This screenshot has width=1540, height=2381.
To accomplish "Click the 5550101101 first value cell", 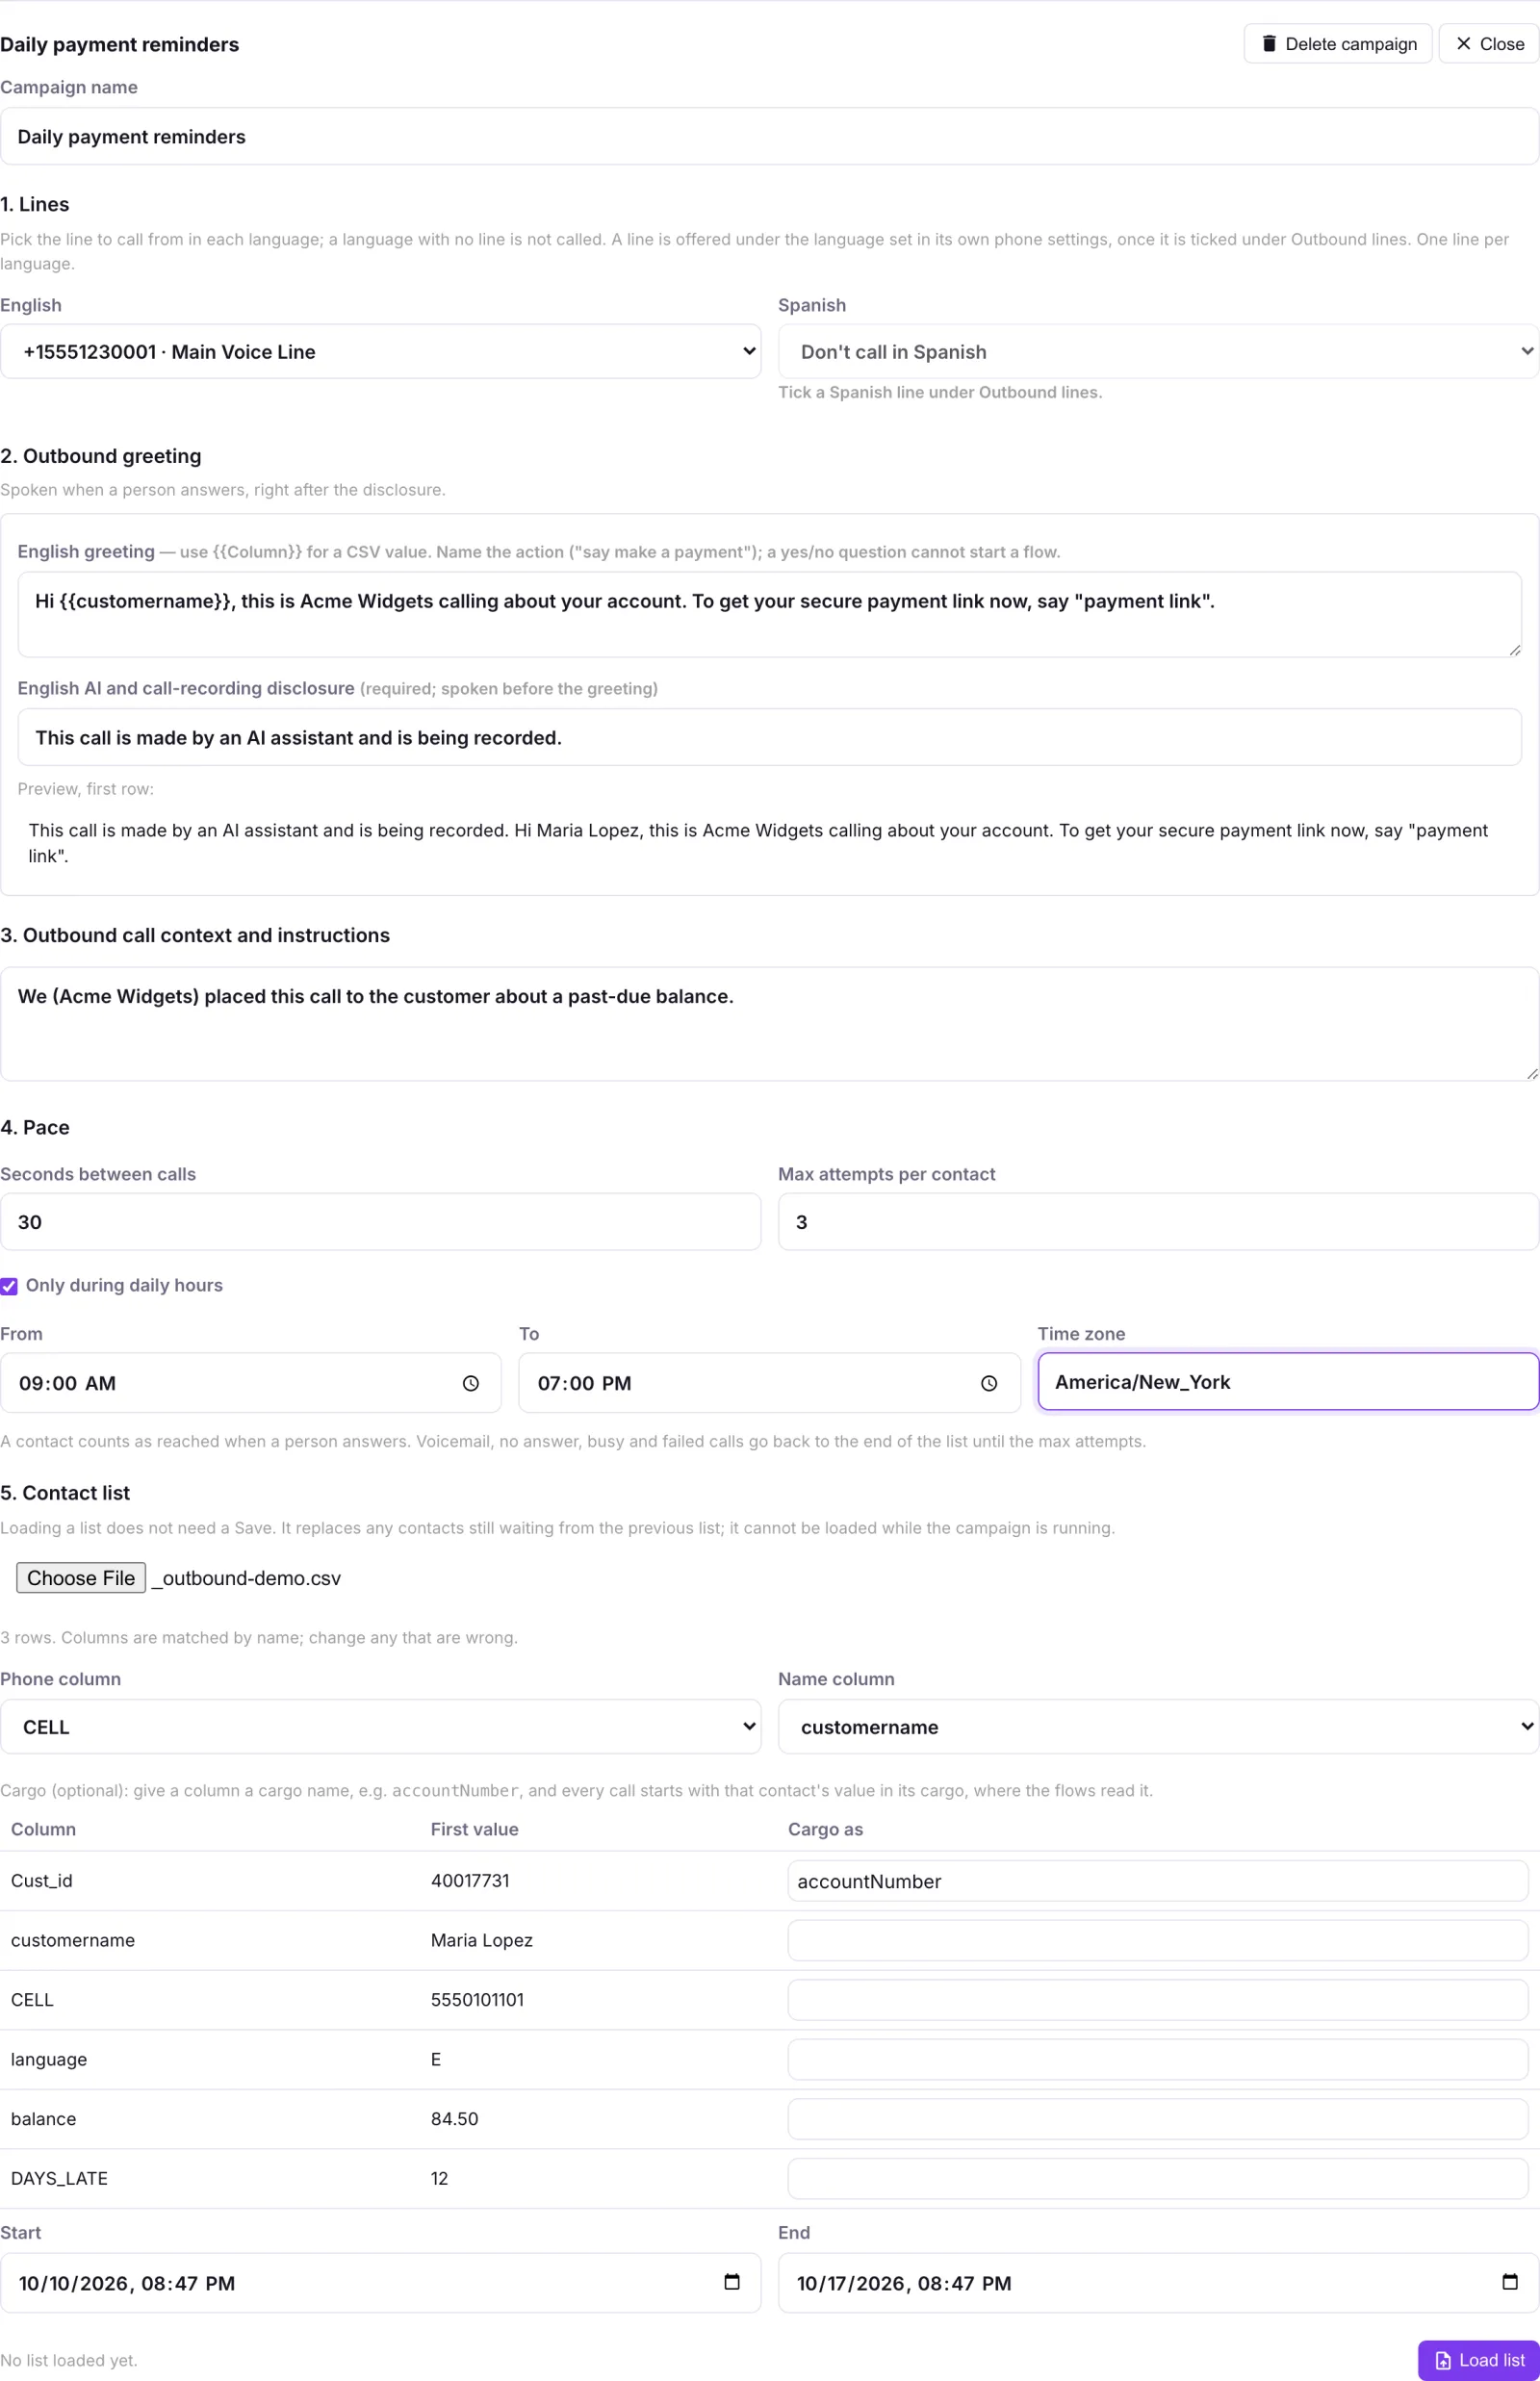I will (477, 2000).
